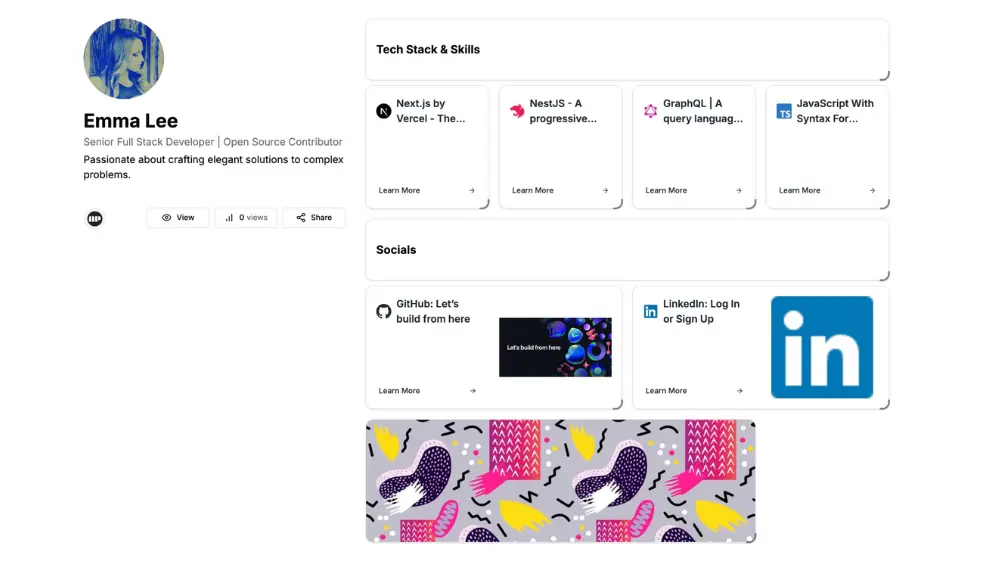Screen dimensions: 1000x588
Task: Click the small LinkedIn icon
Action: click(x=650, y=311)
